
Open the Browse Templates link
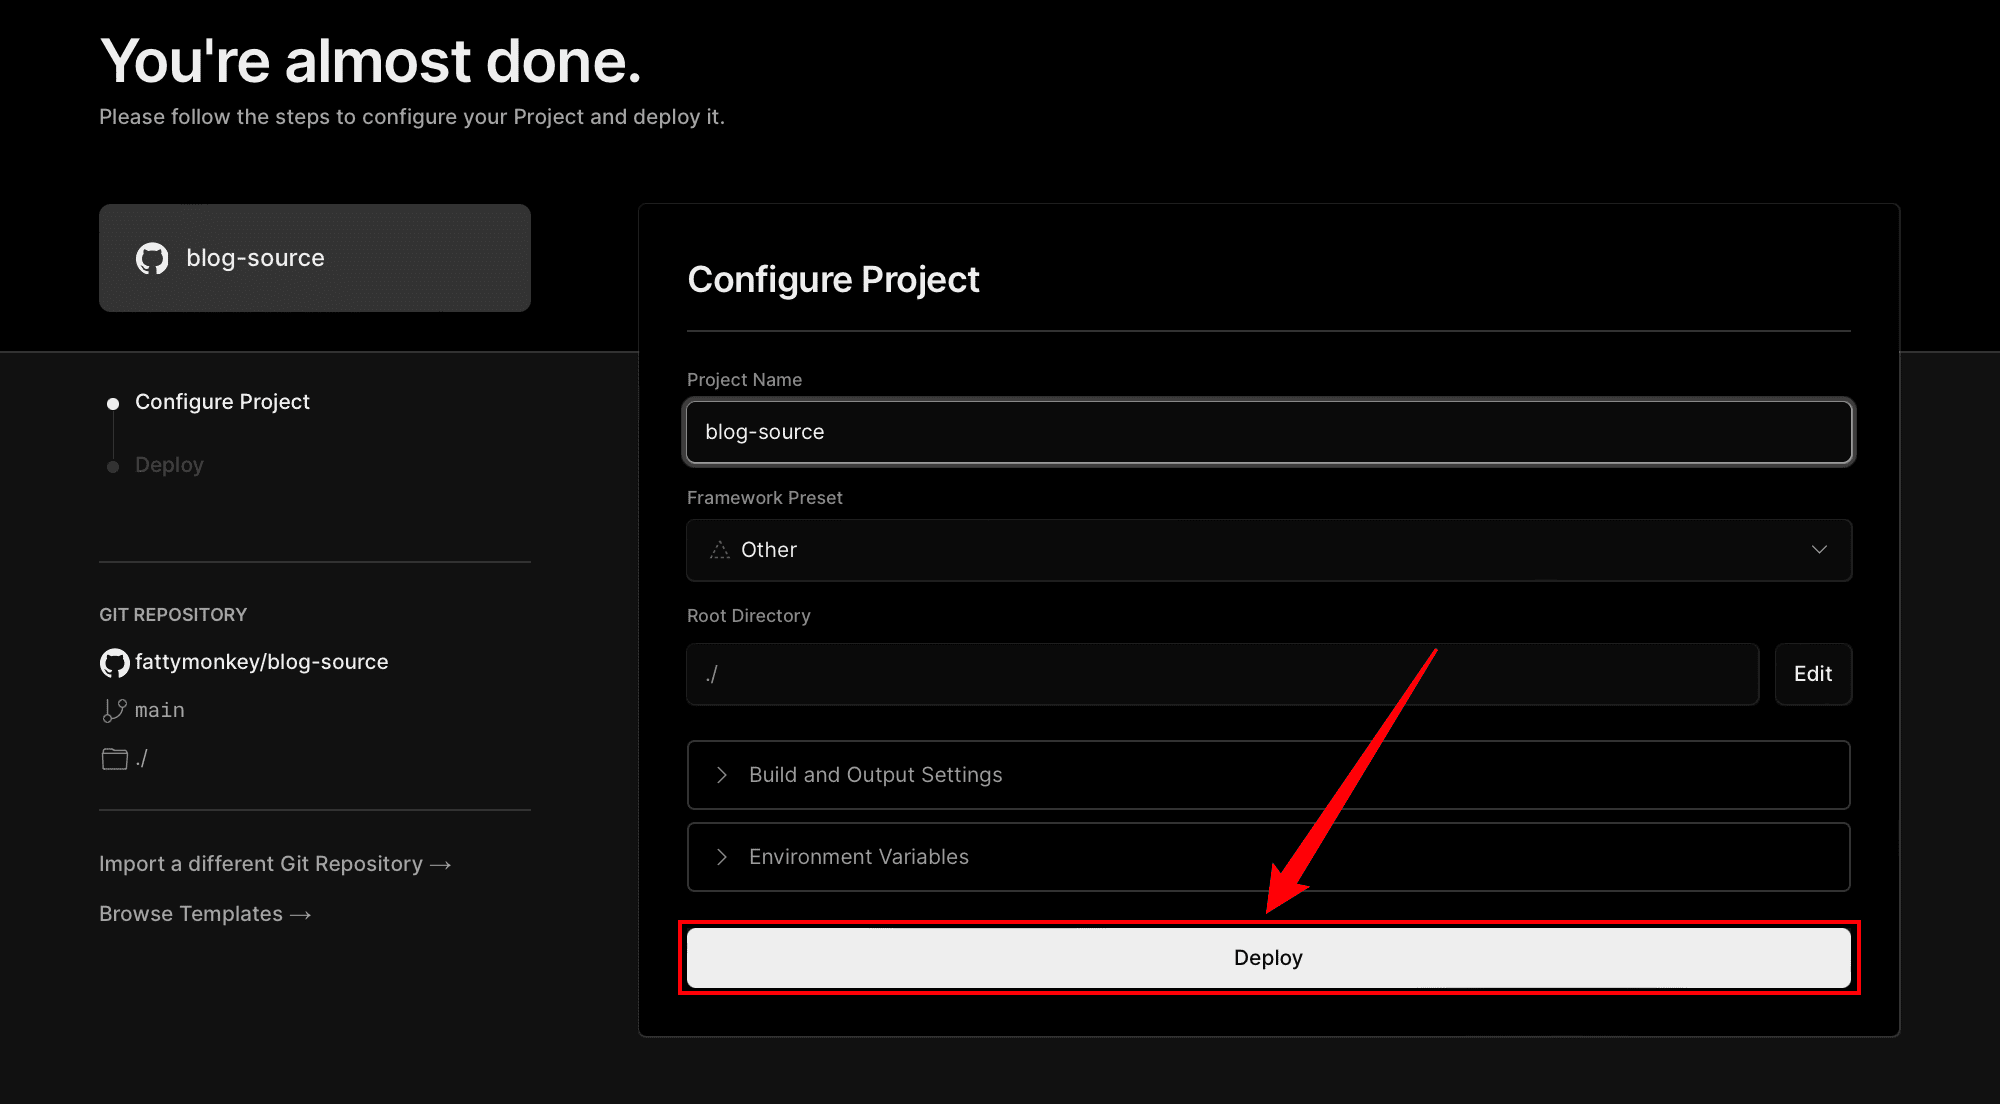205,914
